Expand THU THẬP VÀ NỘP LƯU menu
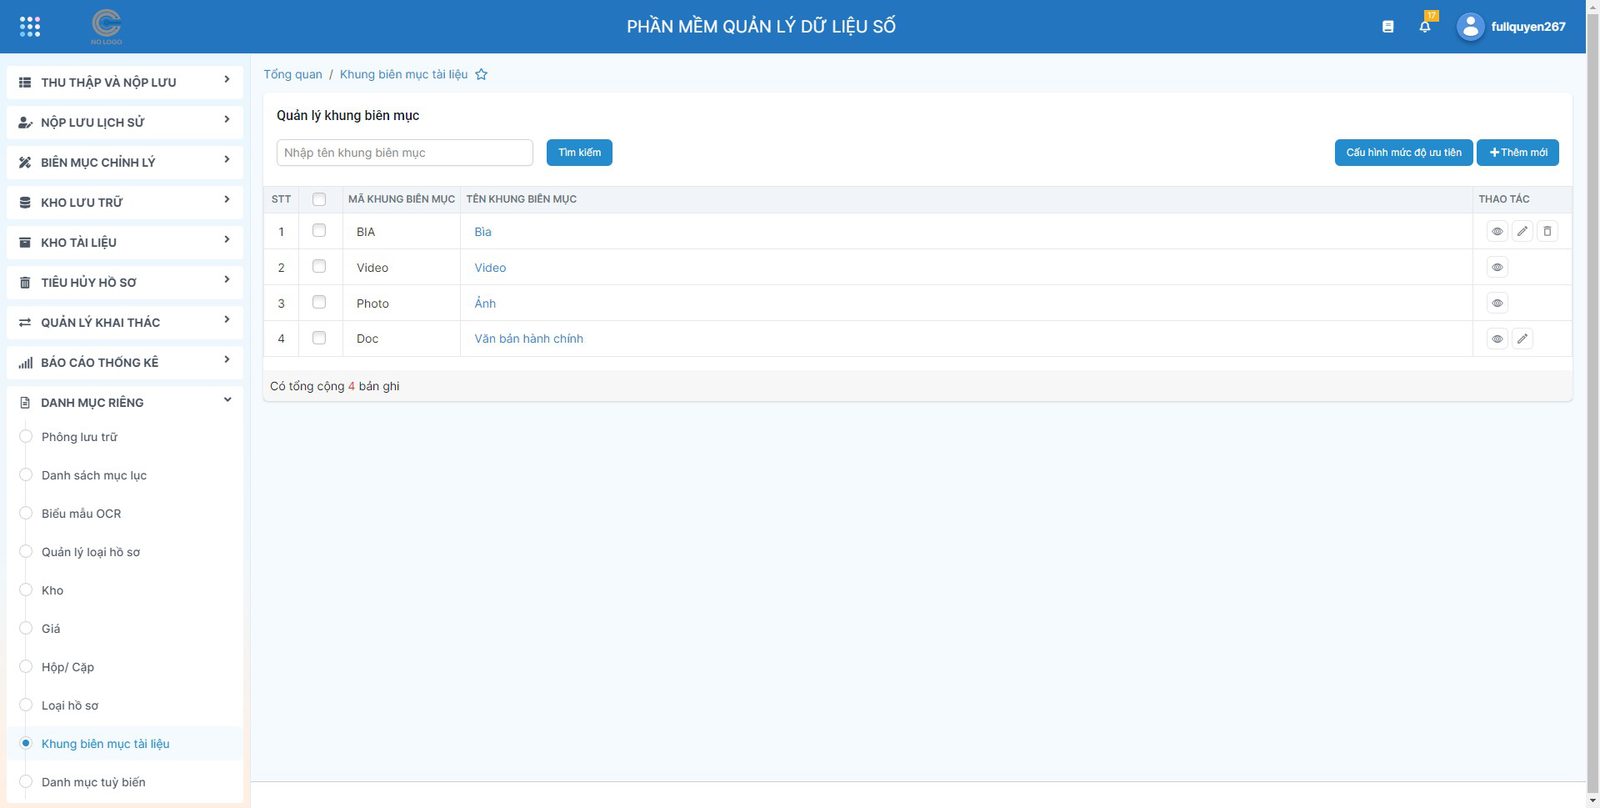Viewport: 1600px width, 808px height. [124, 82]
